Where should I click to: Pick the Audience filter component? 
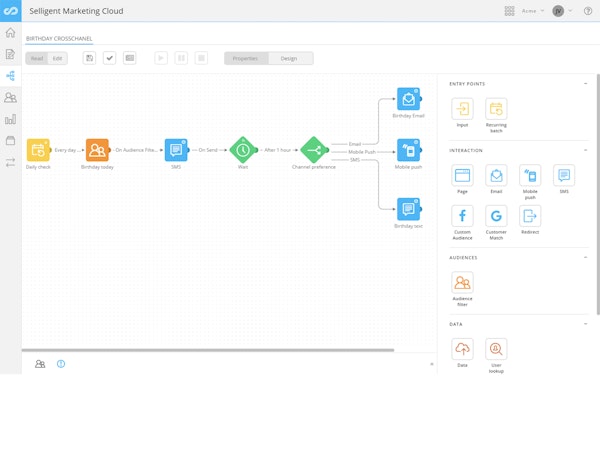pyautogui.click(x=462, y=283)
